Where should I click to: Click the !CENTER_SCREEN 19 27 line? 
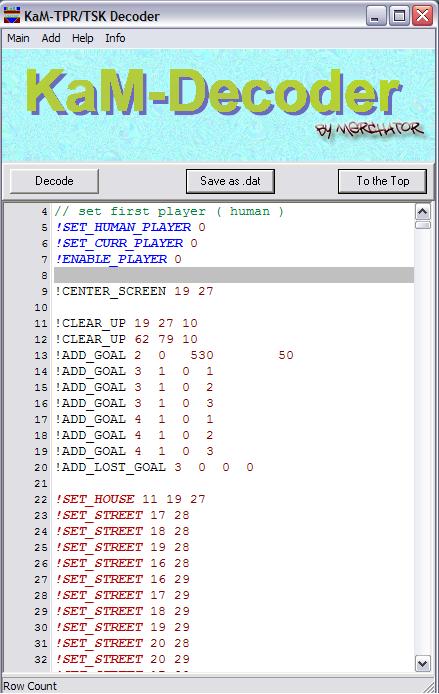[134, 291]
